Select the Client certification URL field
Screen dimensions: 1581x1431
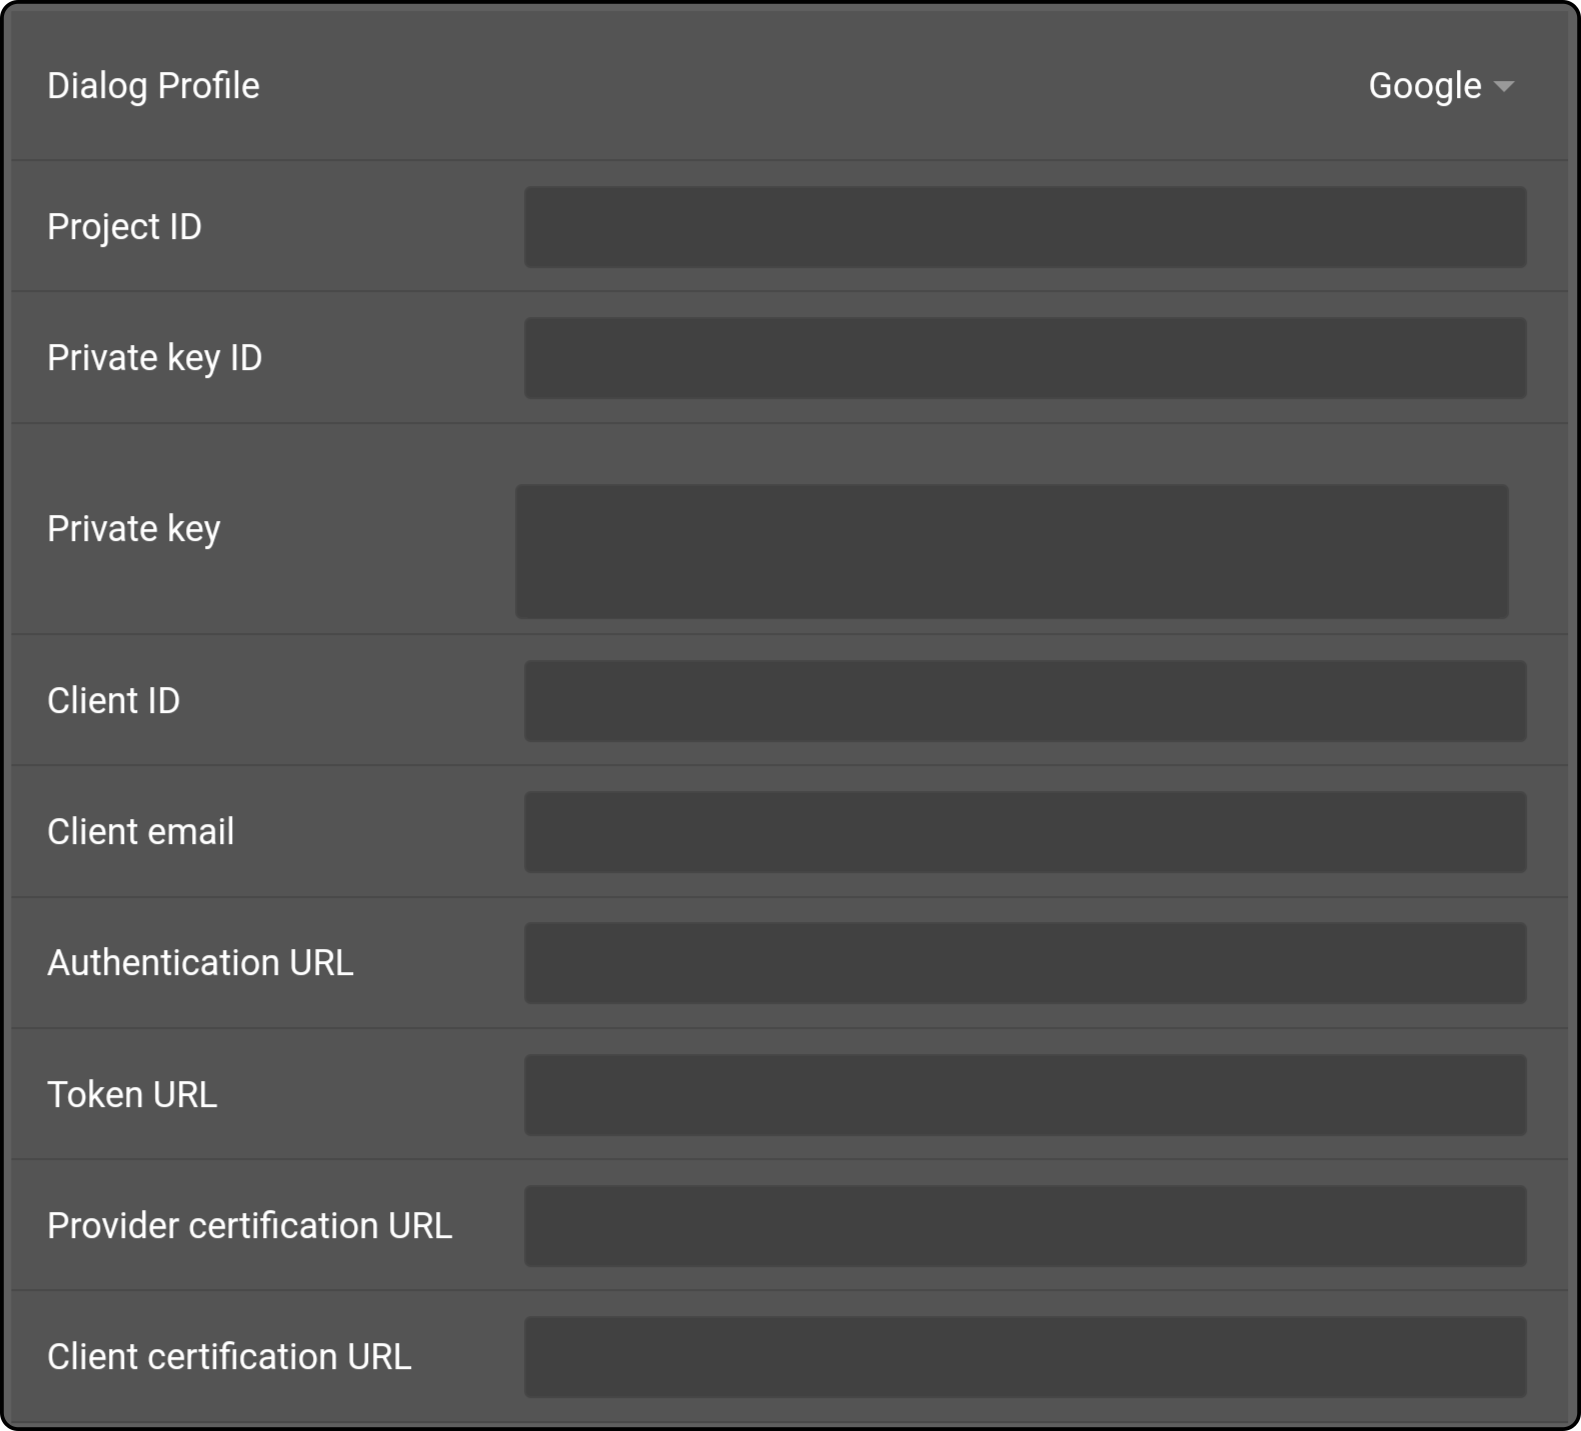click(1025, 1357)
